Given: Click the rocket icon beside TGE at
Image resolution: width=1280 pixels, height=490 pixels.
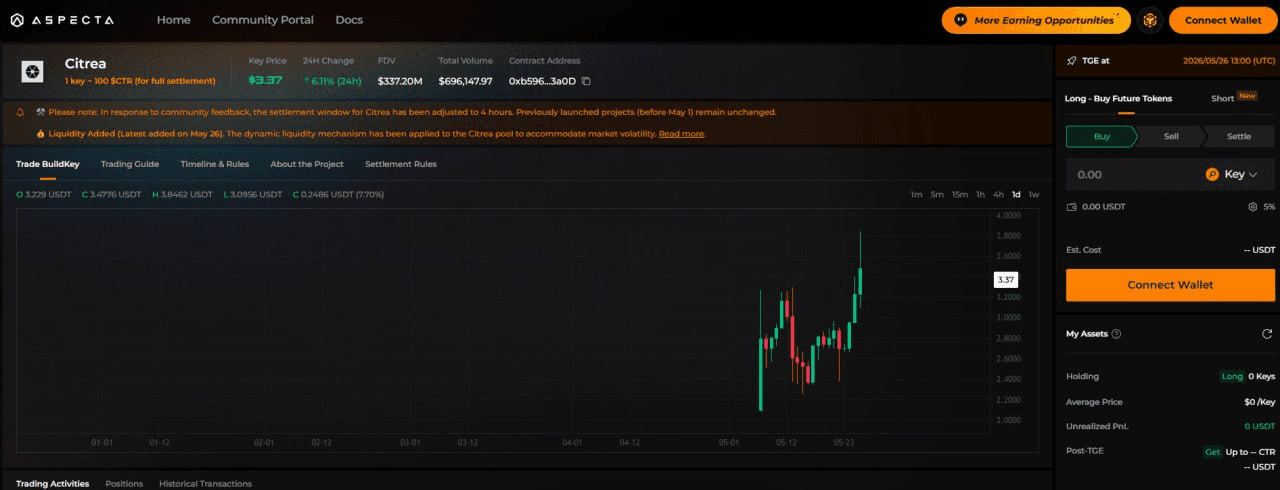Looking at the screenshot, I should point(1072,60).
